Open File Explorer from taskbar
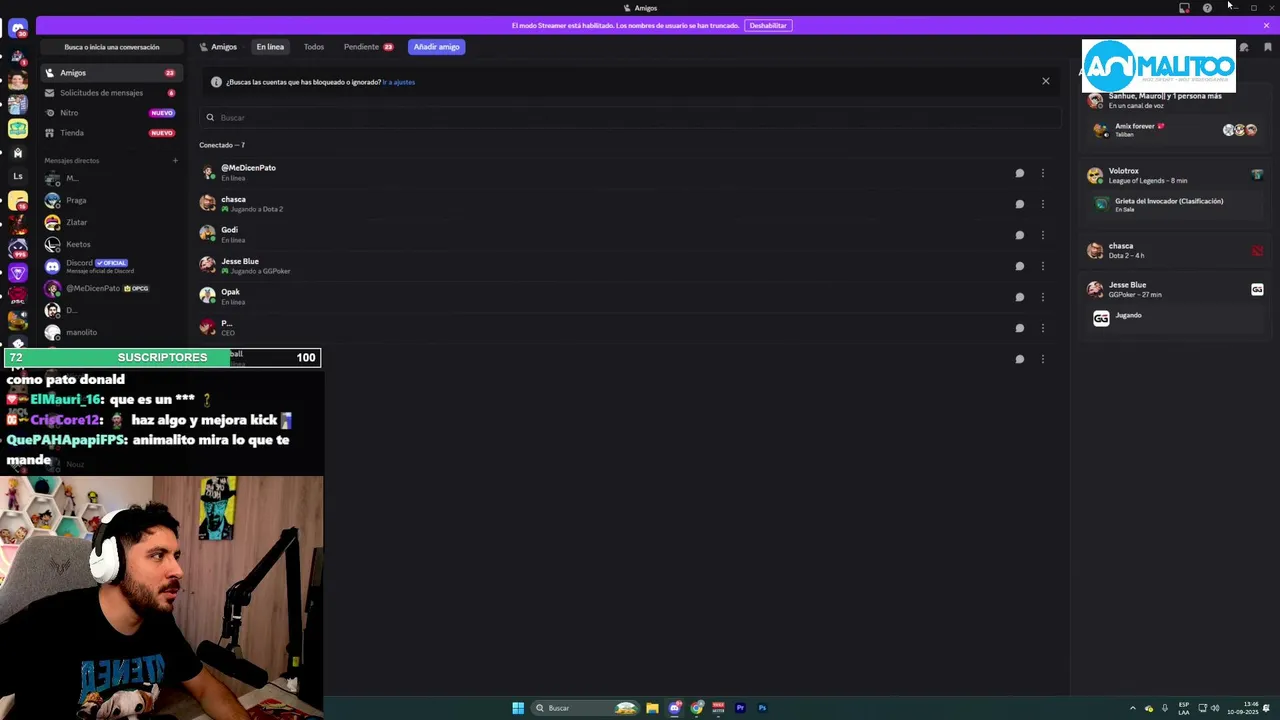The height and width of the screenshot is (720, 1280). click(652, 708)
